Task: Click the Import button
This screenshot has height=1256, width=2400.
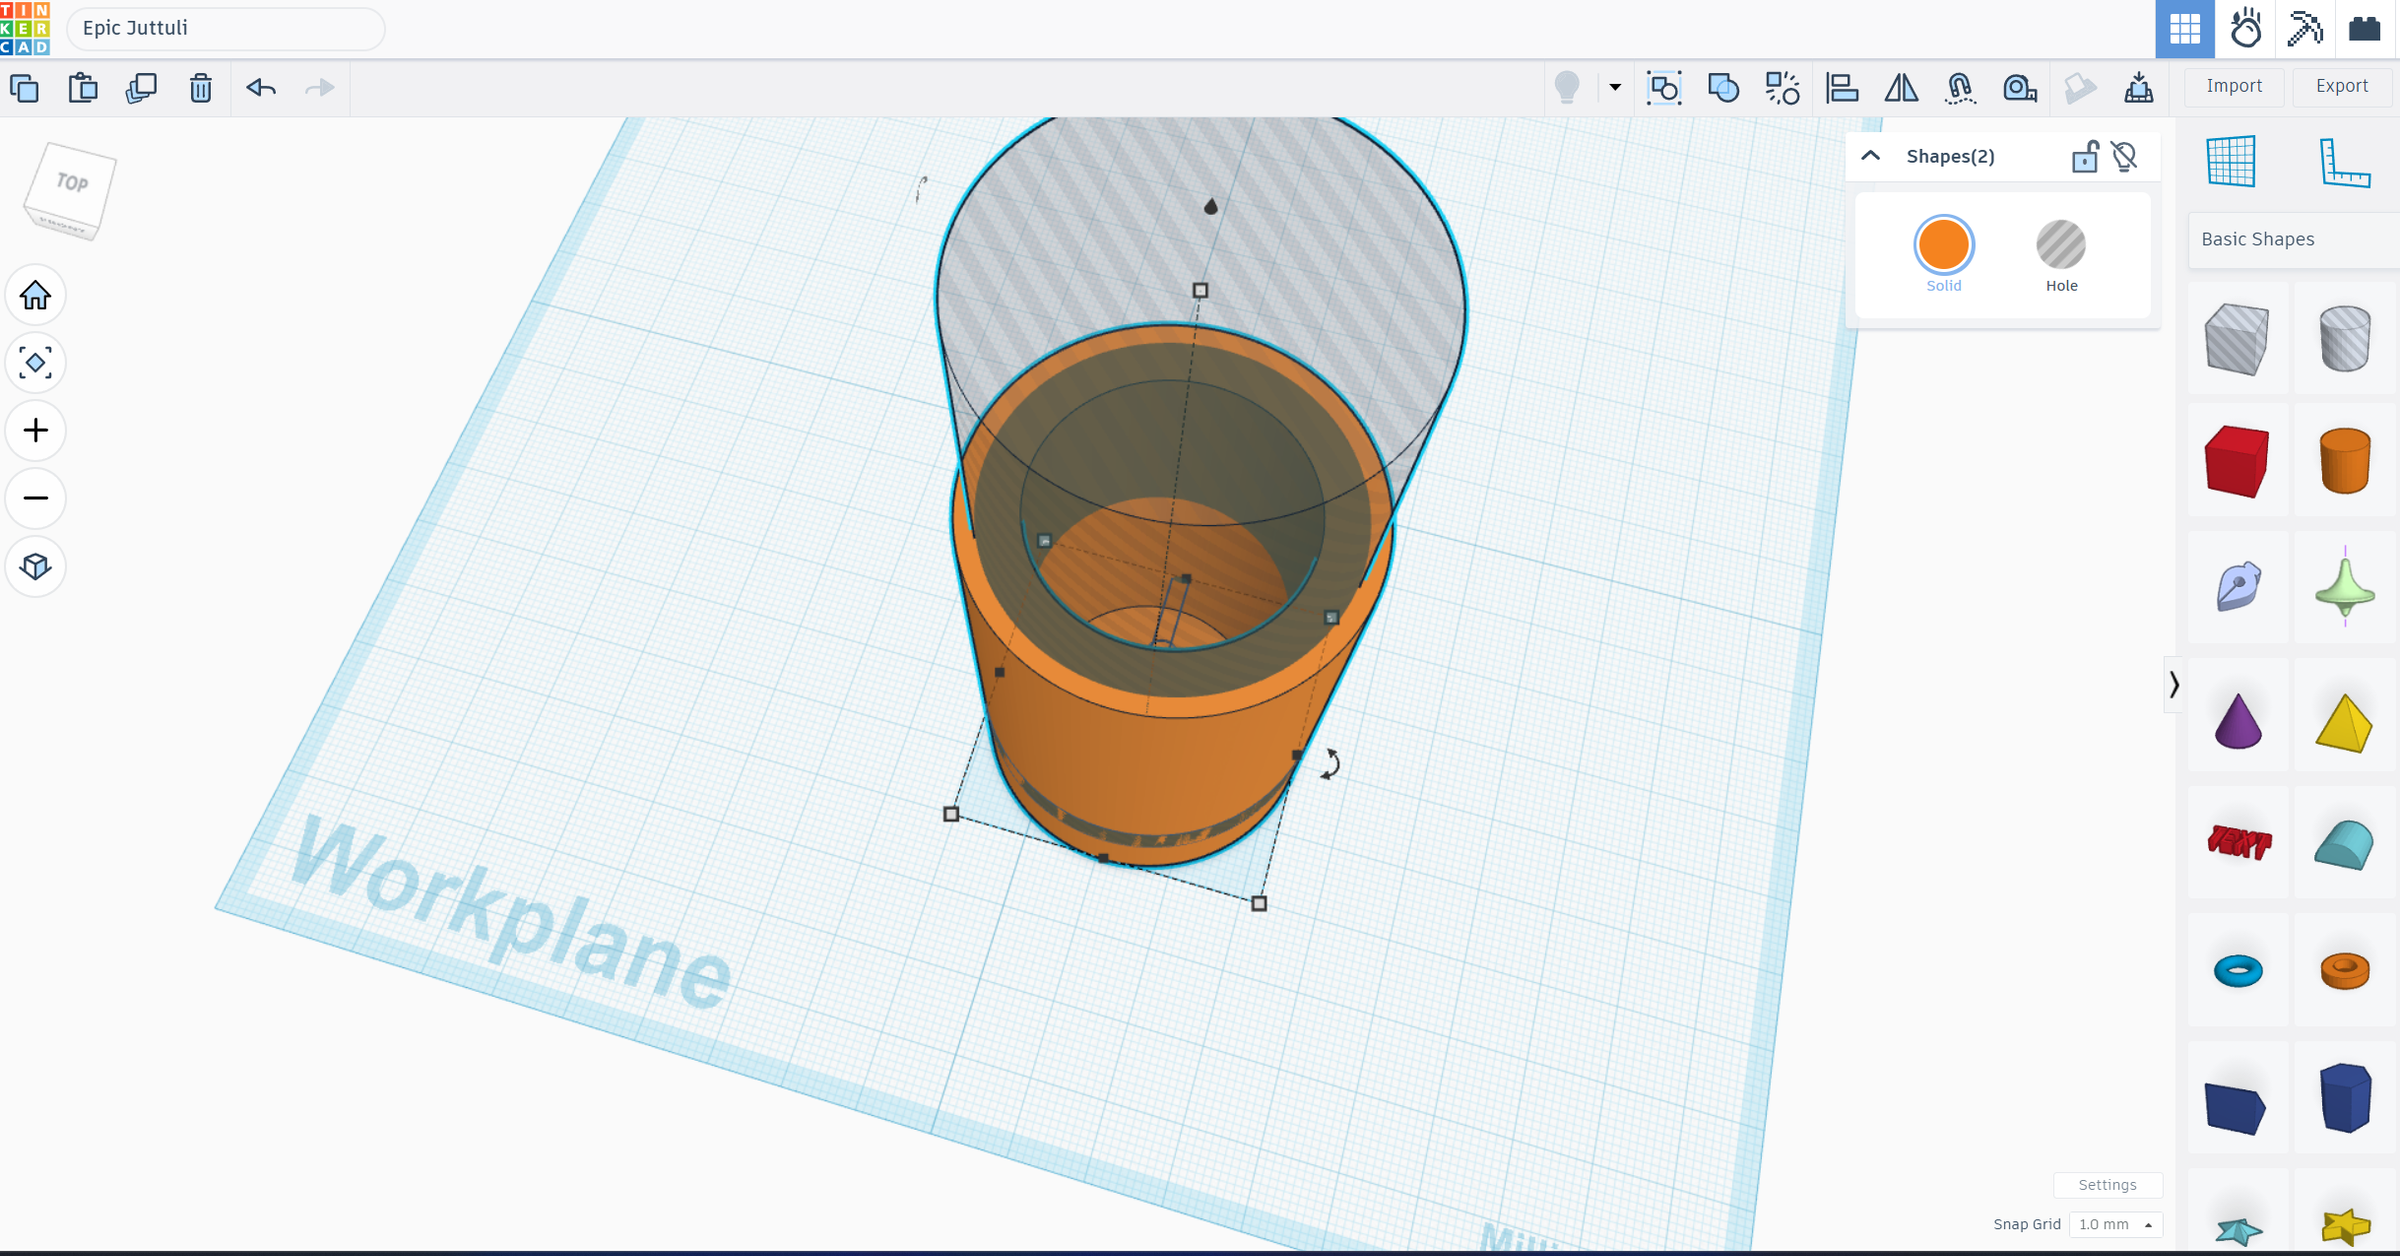Action: [x=2234, y=86]
